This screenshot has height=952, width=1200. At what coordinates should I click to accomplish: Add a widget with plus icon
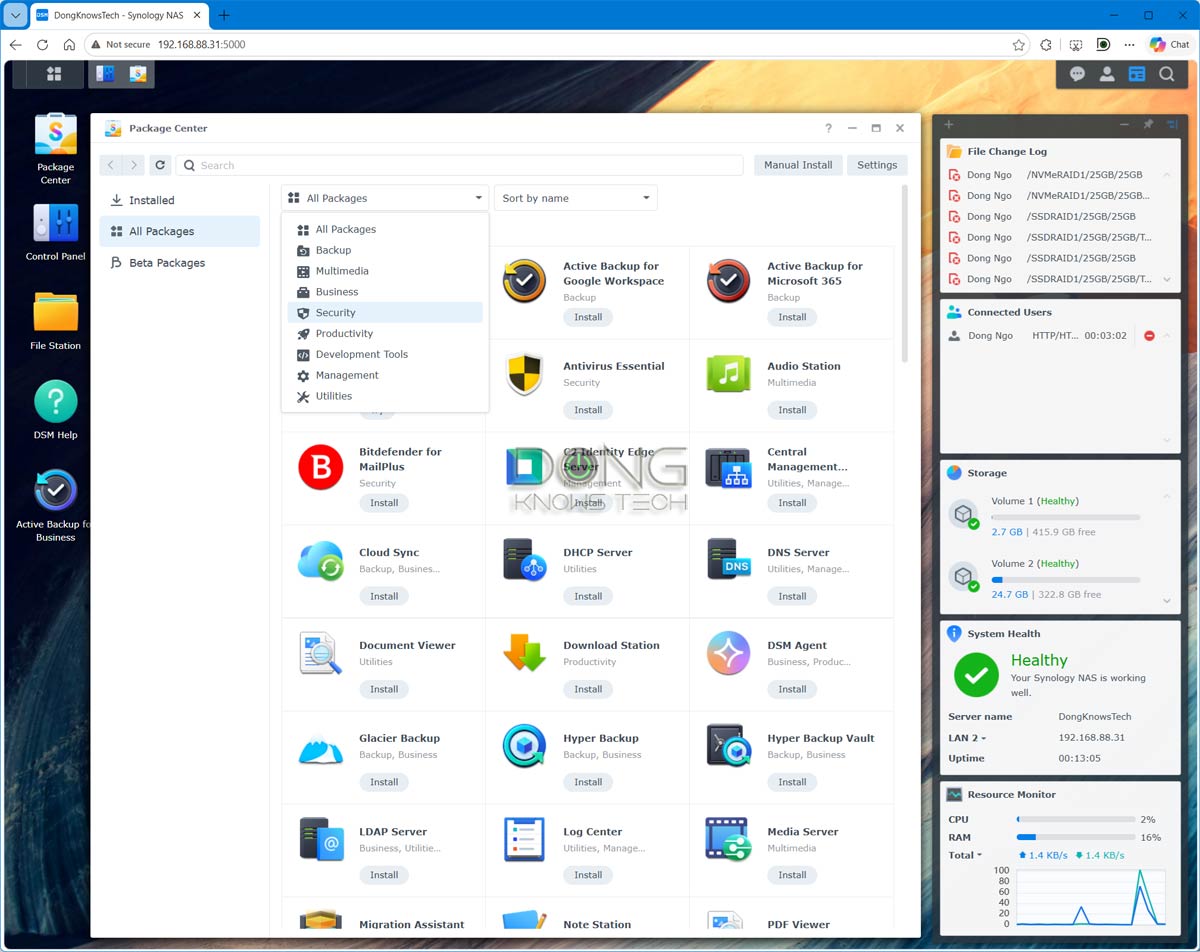point(949,124)
